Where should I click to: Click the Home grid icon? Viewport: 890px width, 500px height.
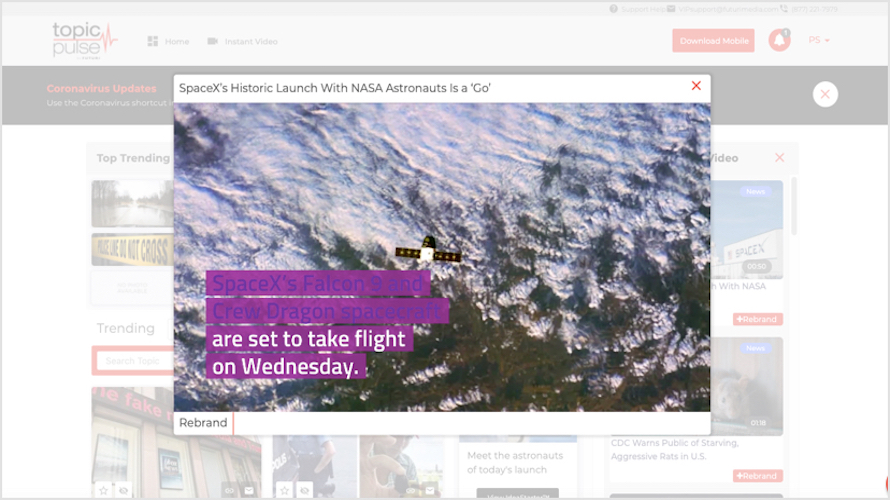click(153, 41)
